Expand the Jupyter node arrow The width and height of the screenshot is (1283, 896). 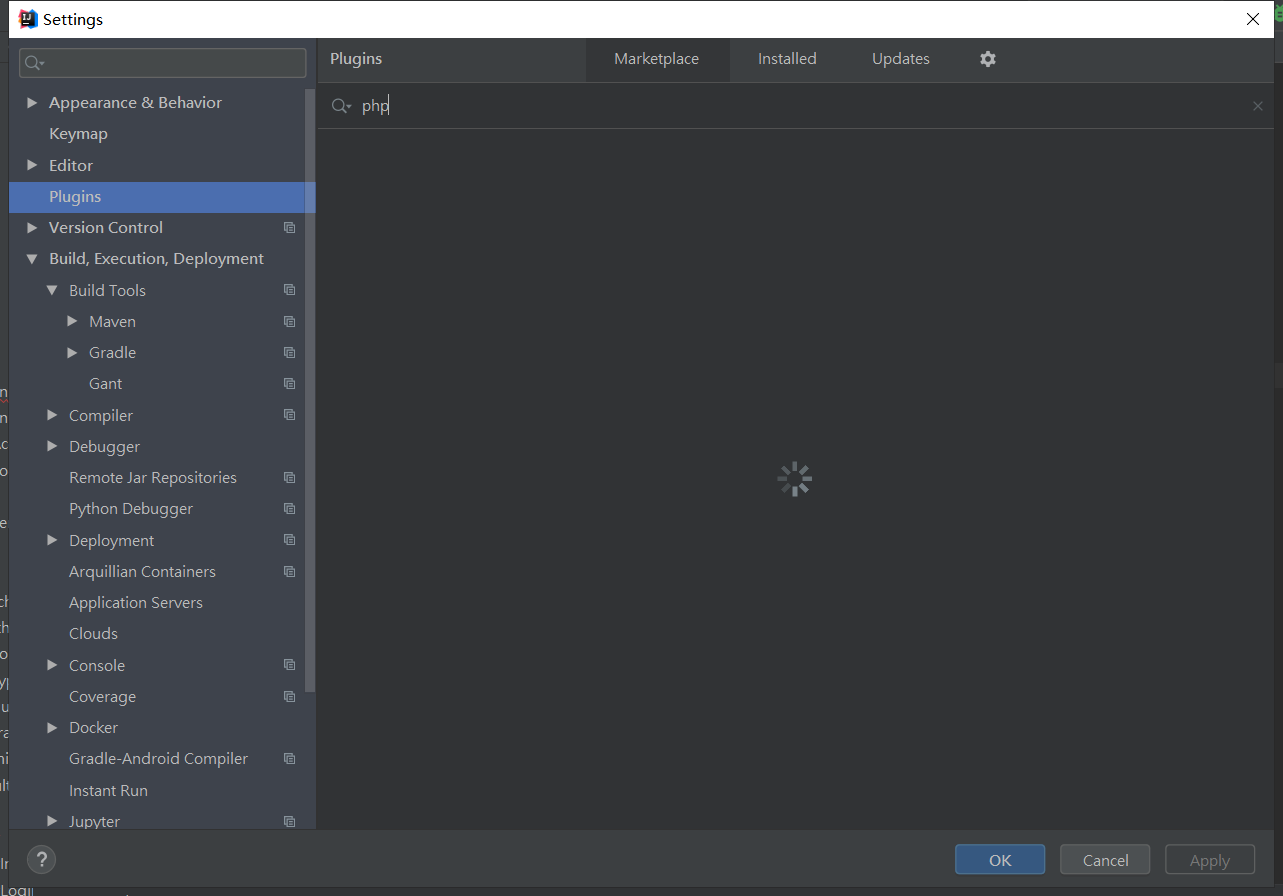52,822
